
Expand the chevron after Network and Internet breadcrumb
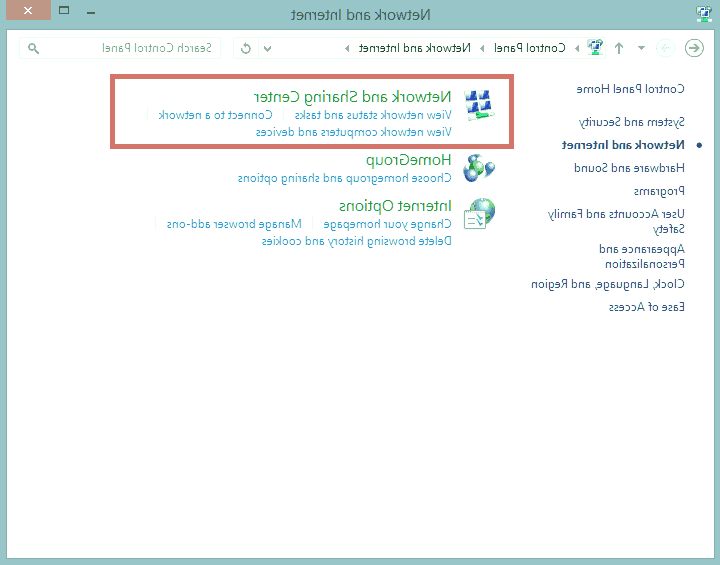(x=347, y=48)
